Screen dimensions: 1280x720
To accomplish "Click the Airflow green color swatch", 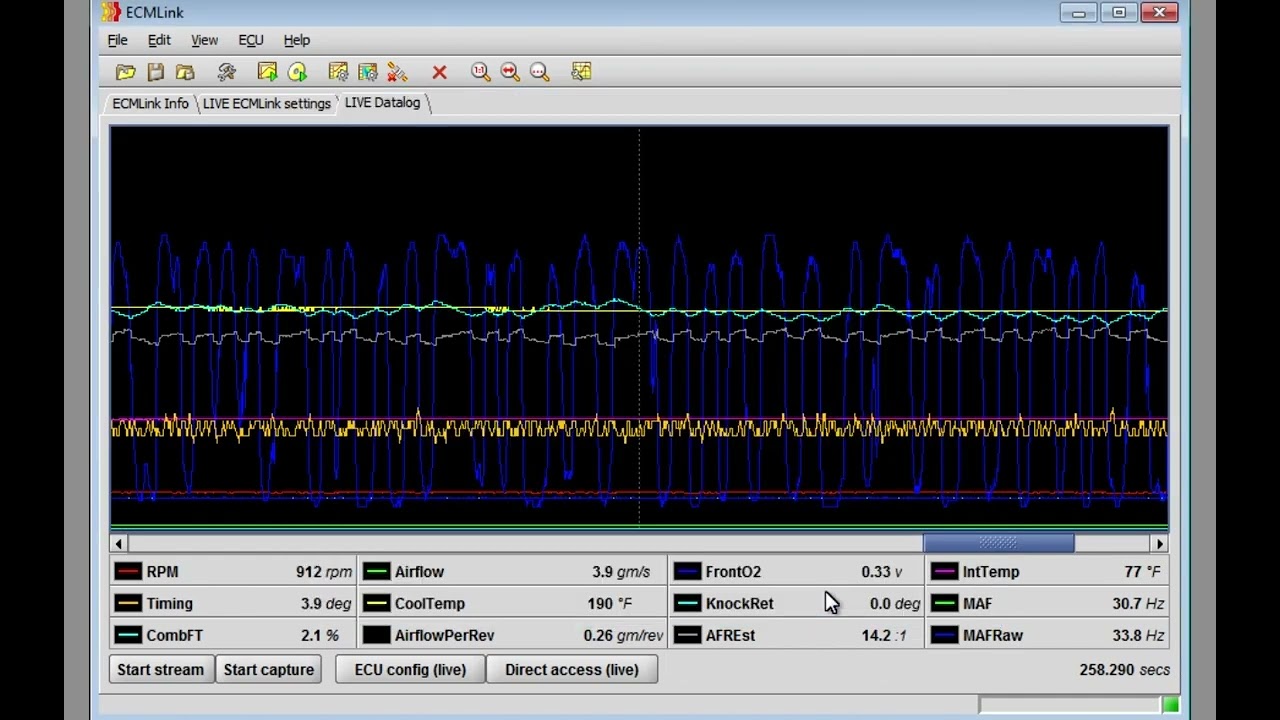I will click(376, 572).
